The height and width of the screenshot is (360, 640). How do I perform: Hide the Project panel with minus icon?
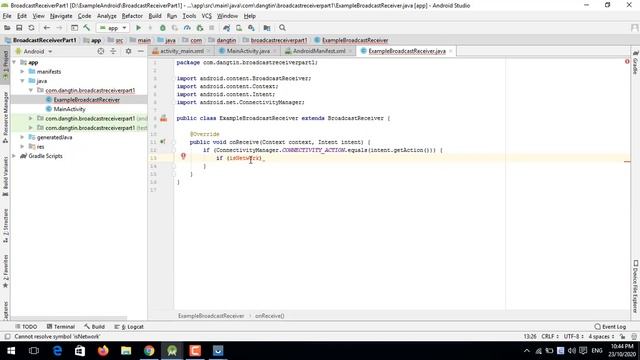[x=140, y=51]
